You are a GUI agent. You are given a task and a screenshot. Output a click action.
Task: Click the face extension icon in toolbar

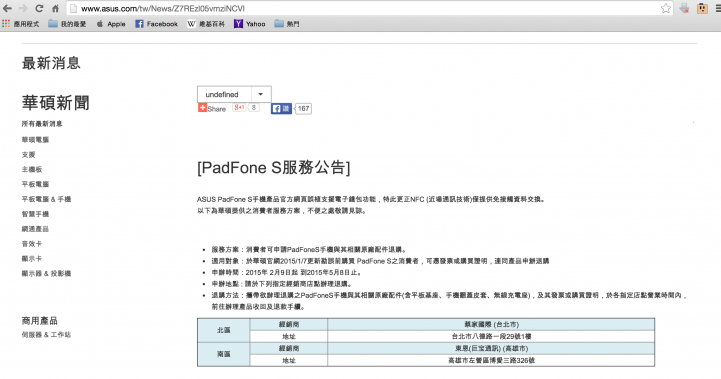[702, 8]
